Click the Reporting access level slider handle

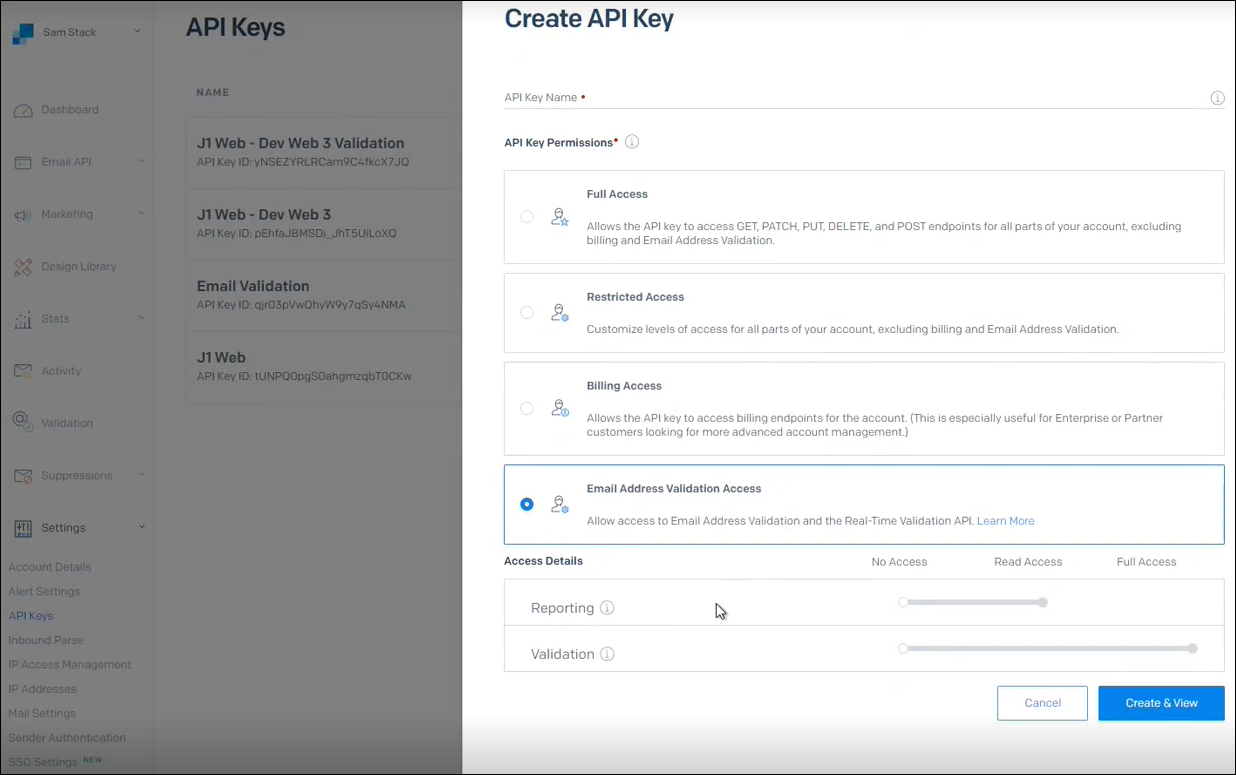[1043, 603]
